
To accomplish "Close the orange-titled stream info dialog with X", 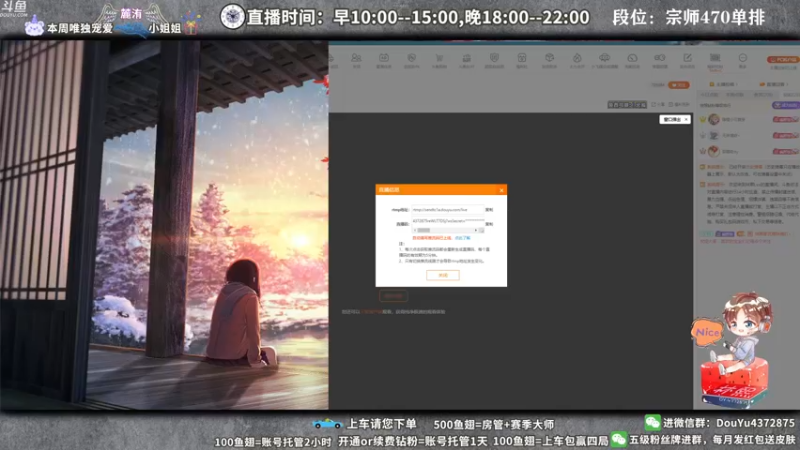I will coord(501,190).
